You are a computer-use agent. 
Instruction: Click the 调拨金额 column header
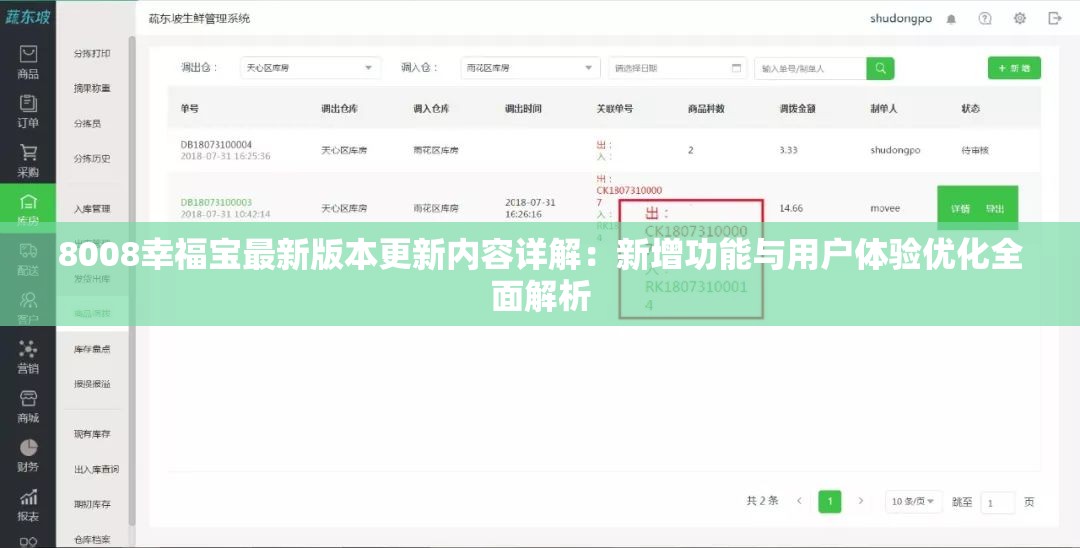click(798, 108)
